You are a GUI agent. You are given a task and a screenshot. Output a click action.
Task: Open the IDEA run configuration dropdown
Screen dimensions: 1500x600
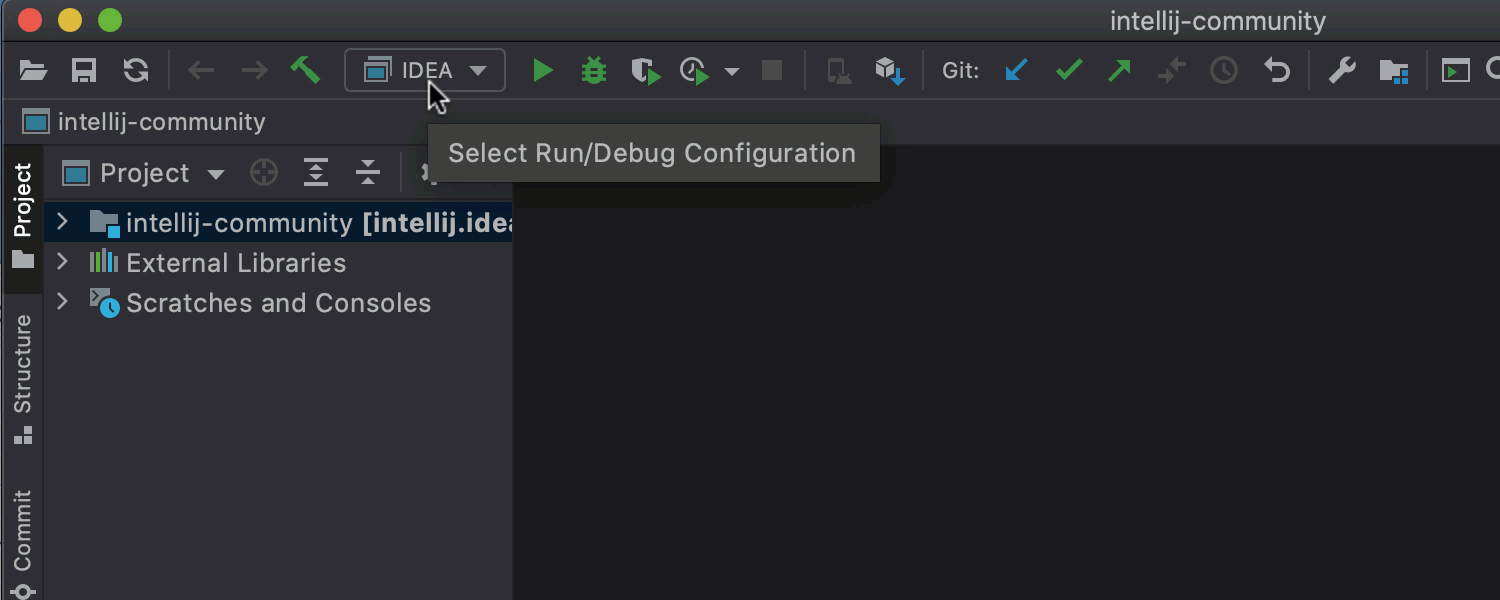coord(425,71)
